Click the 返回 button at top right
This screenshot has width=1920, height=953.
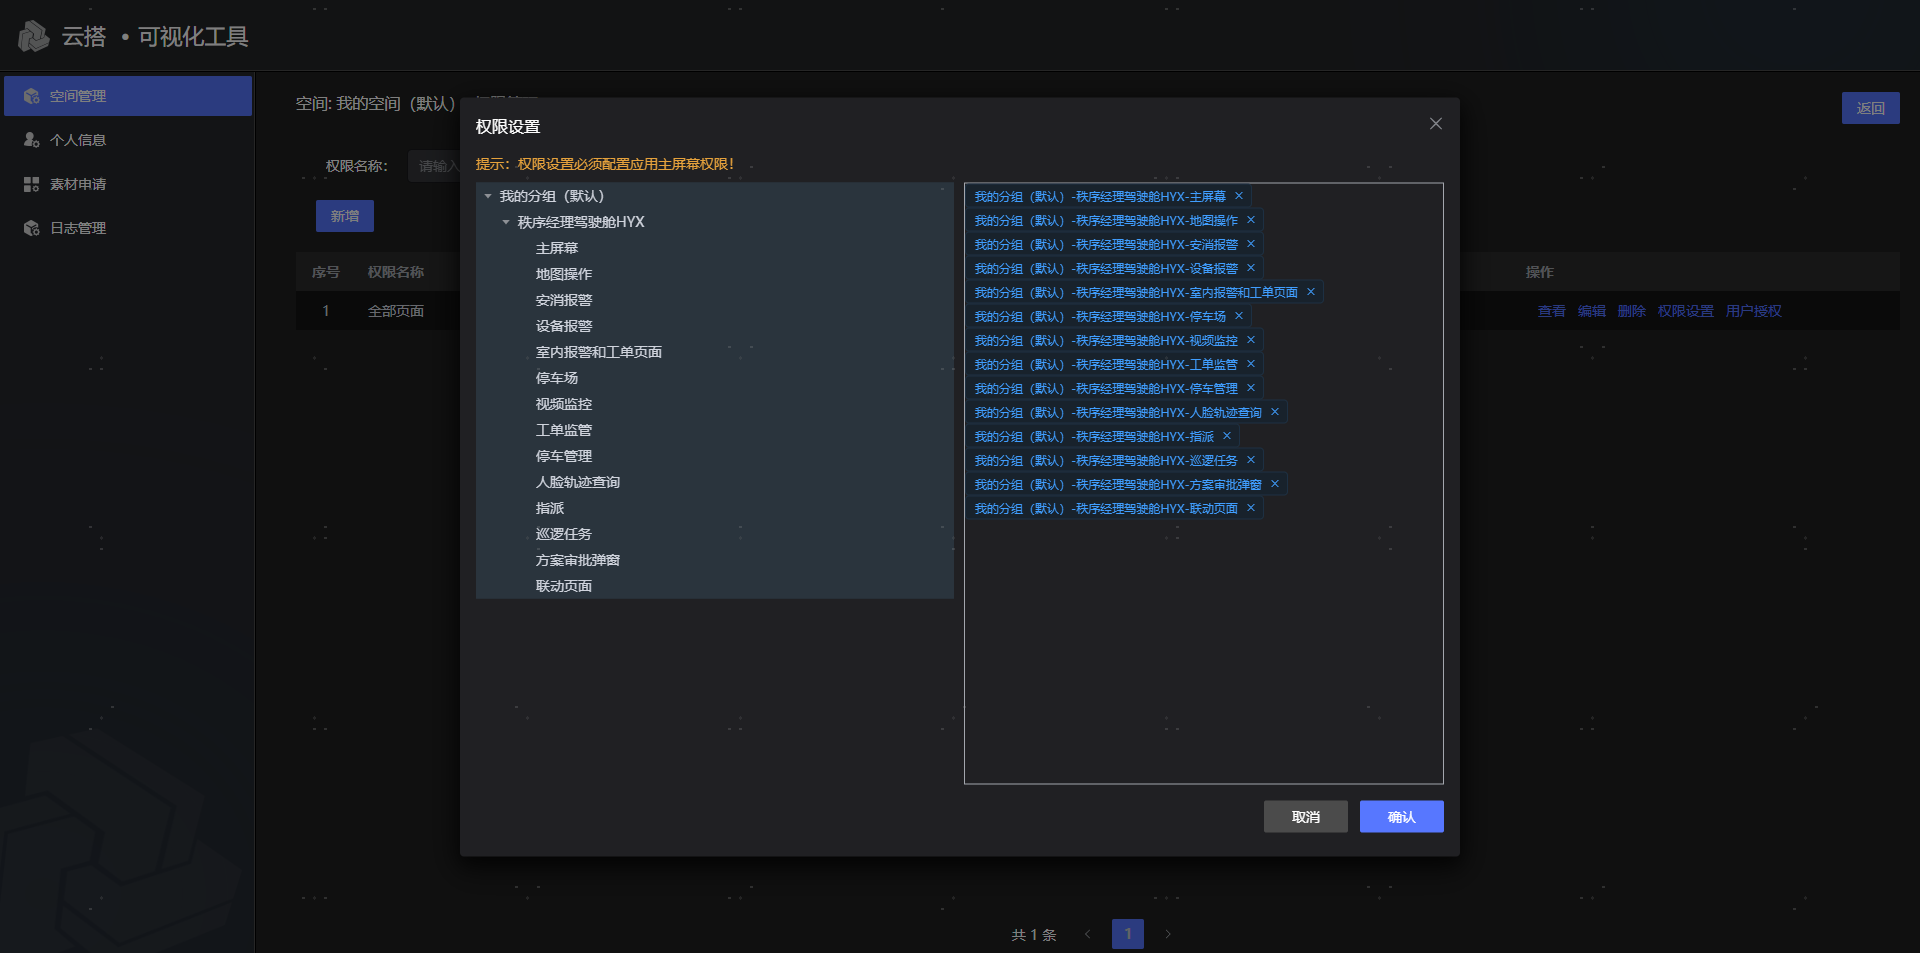click(x=1871, y=108)
